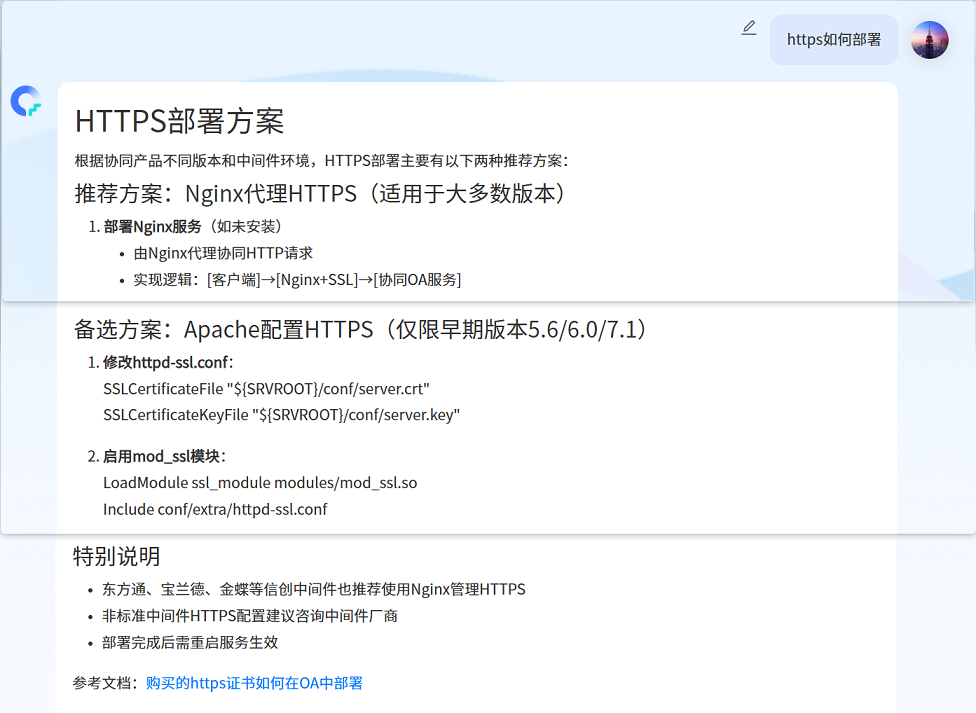Click the bullet 部署完成后需重启服务生效

(189, 642)
